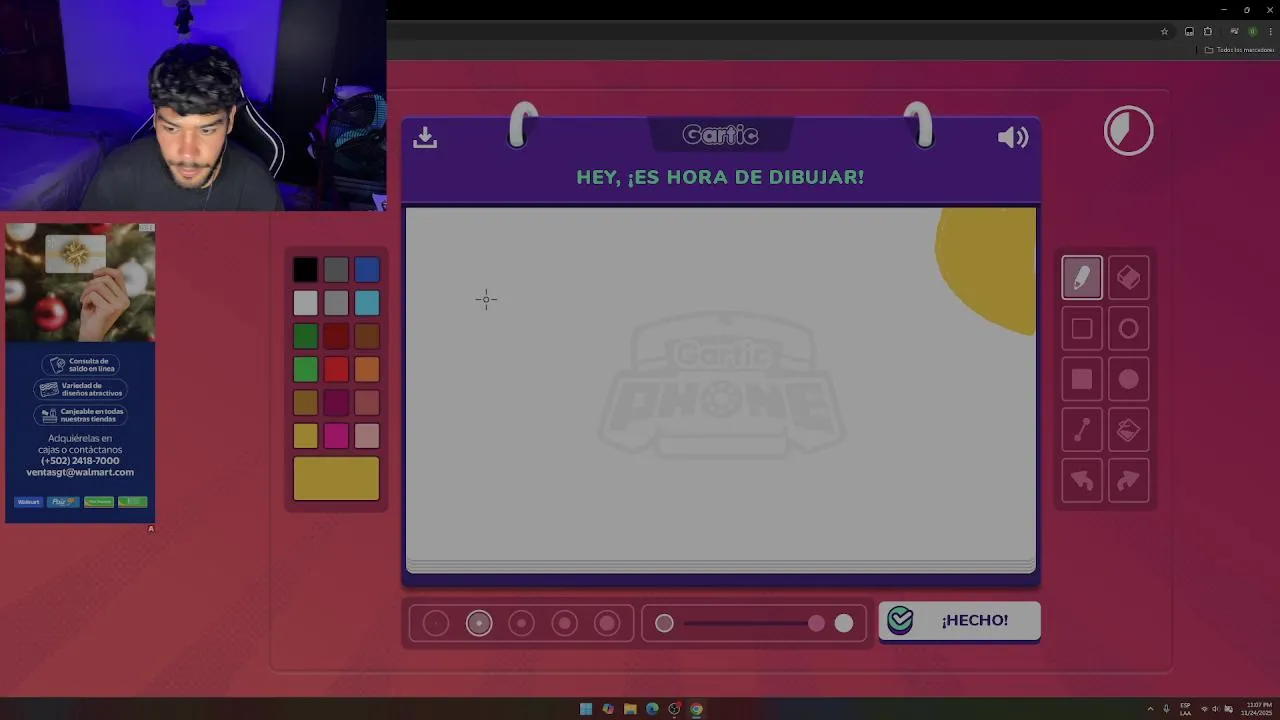Viewport: 1280px width, 720px height.
Task: Open the large current-color preview box
Action: pyautogui.click(x=336, y=478)
